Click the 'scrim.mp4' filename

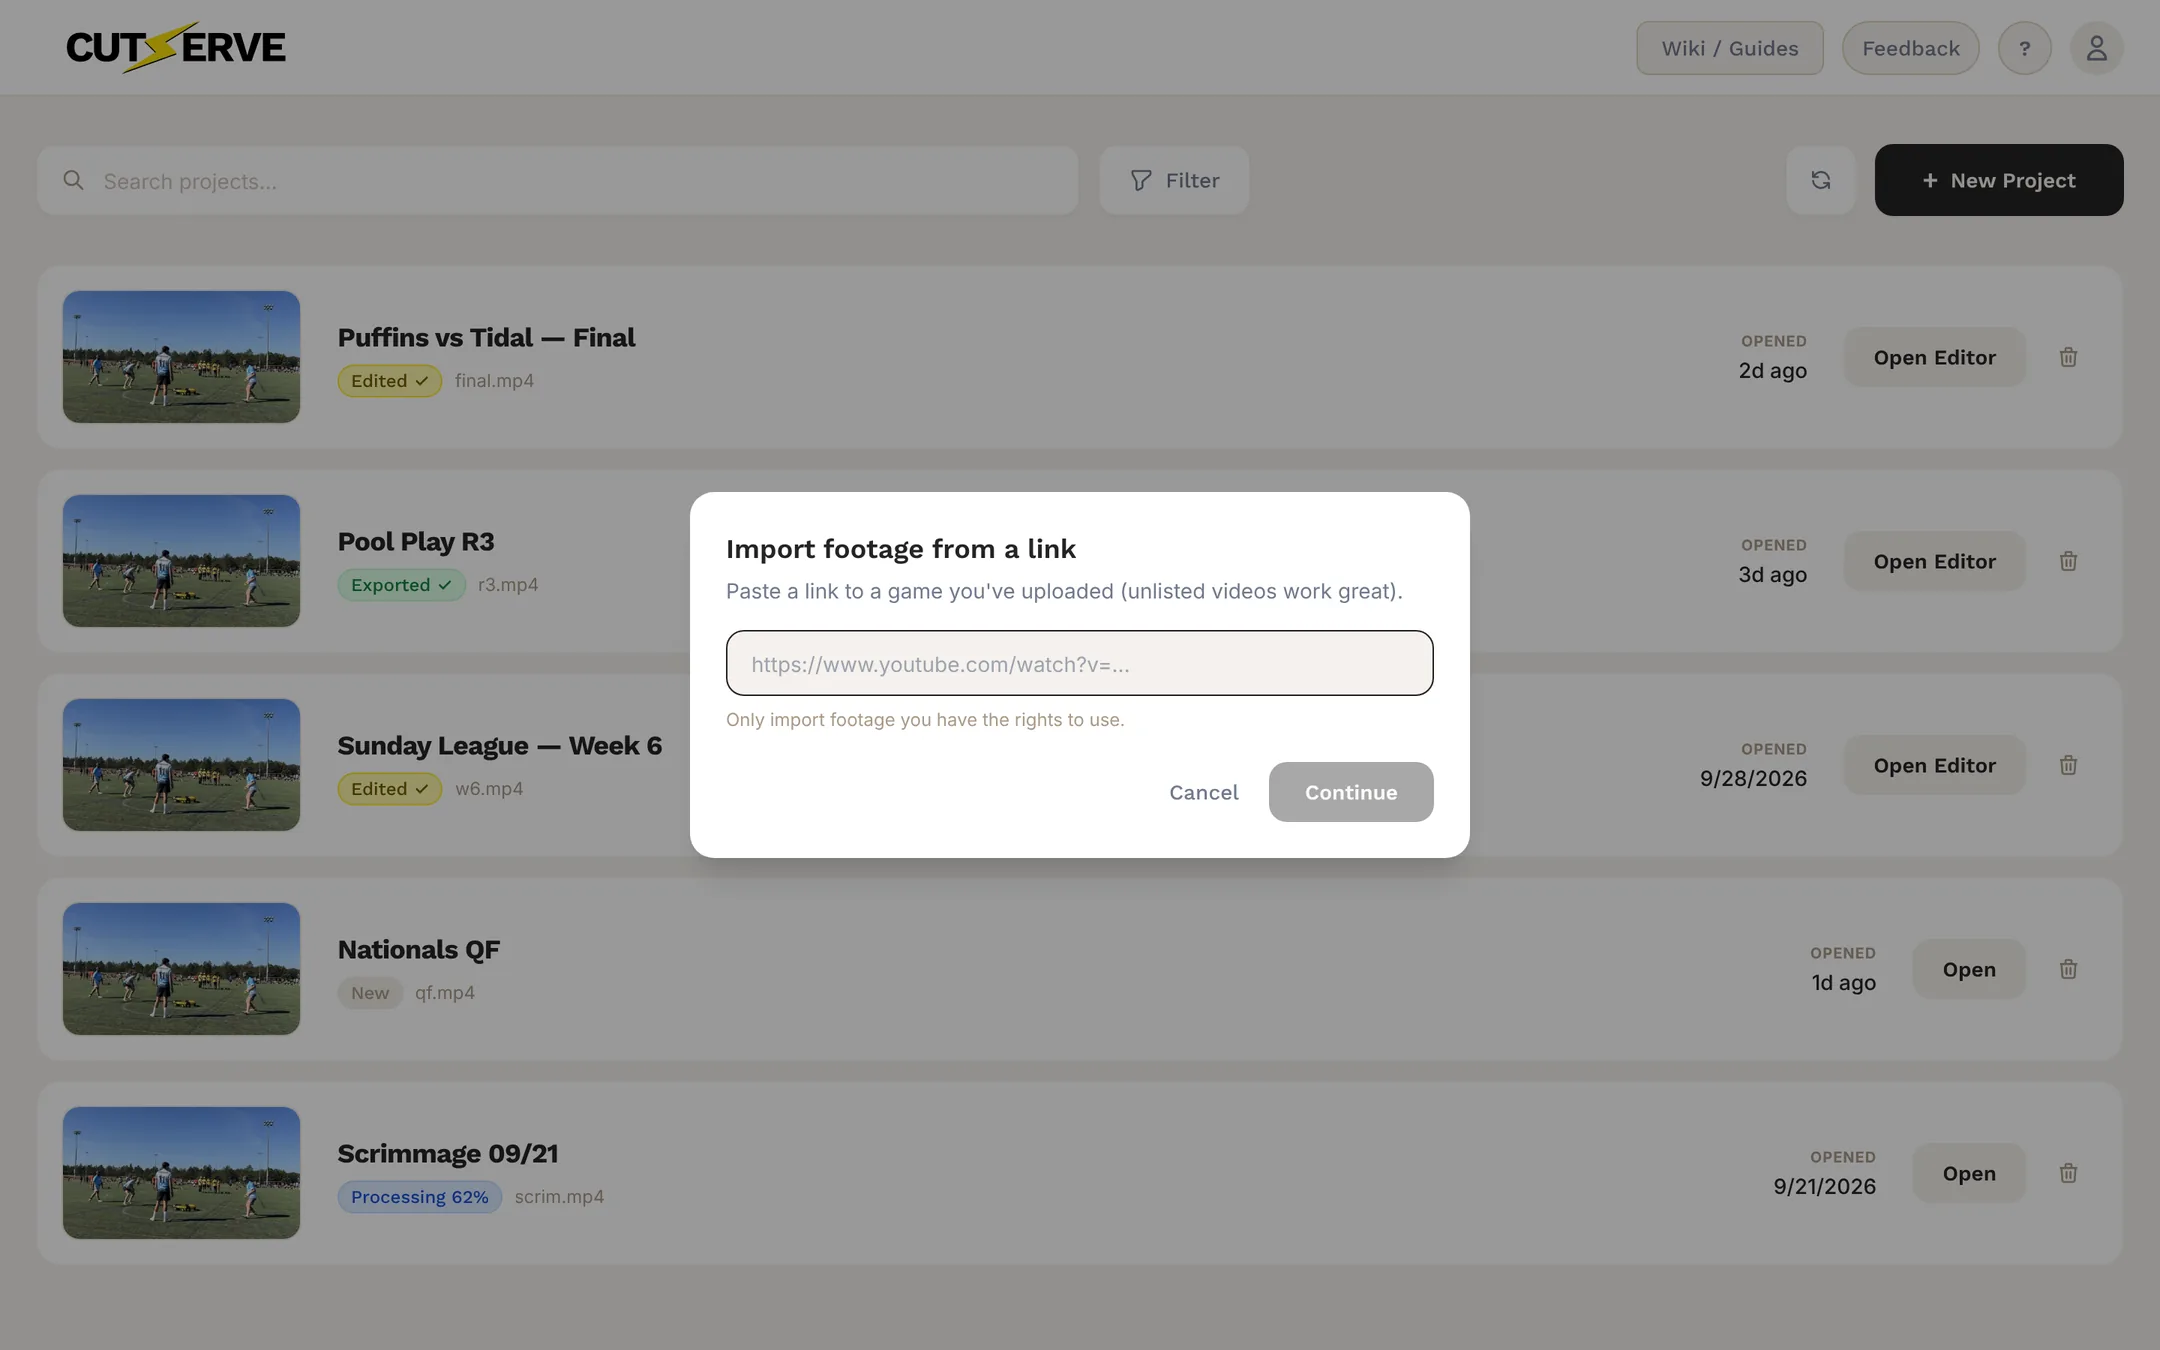559,1197
